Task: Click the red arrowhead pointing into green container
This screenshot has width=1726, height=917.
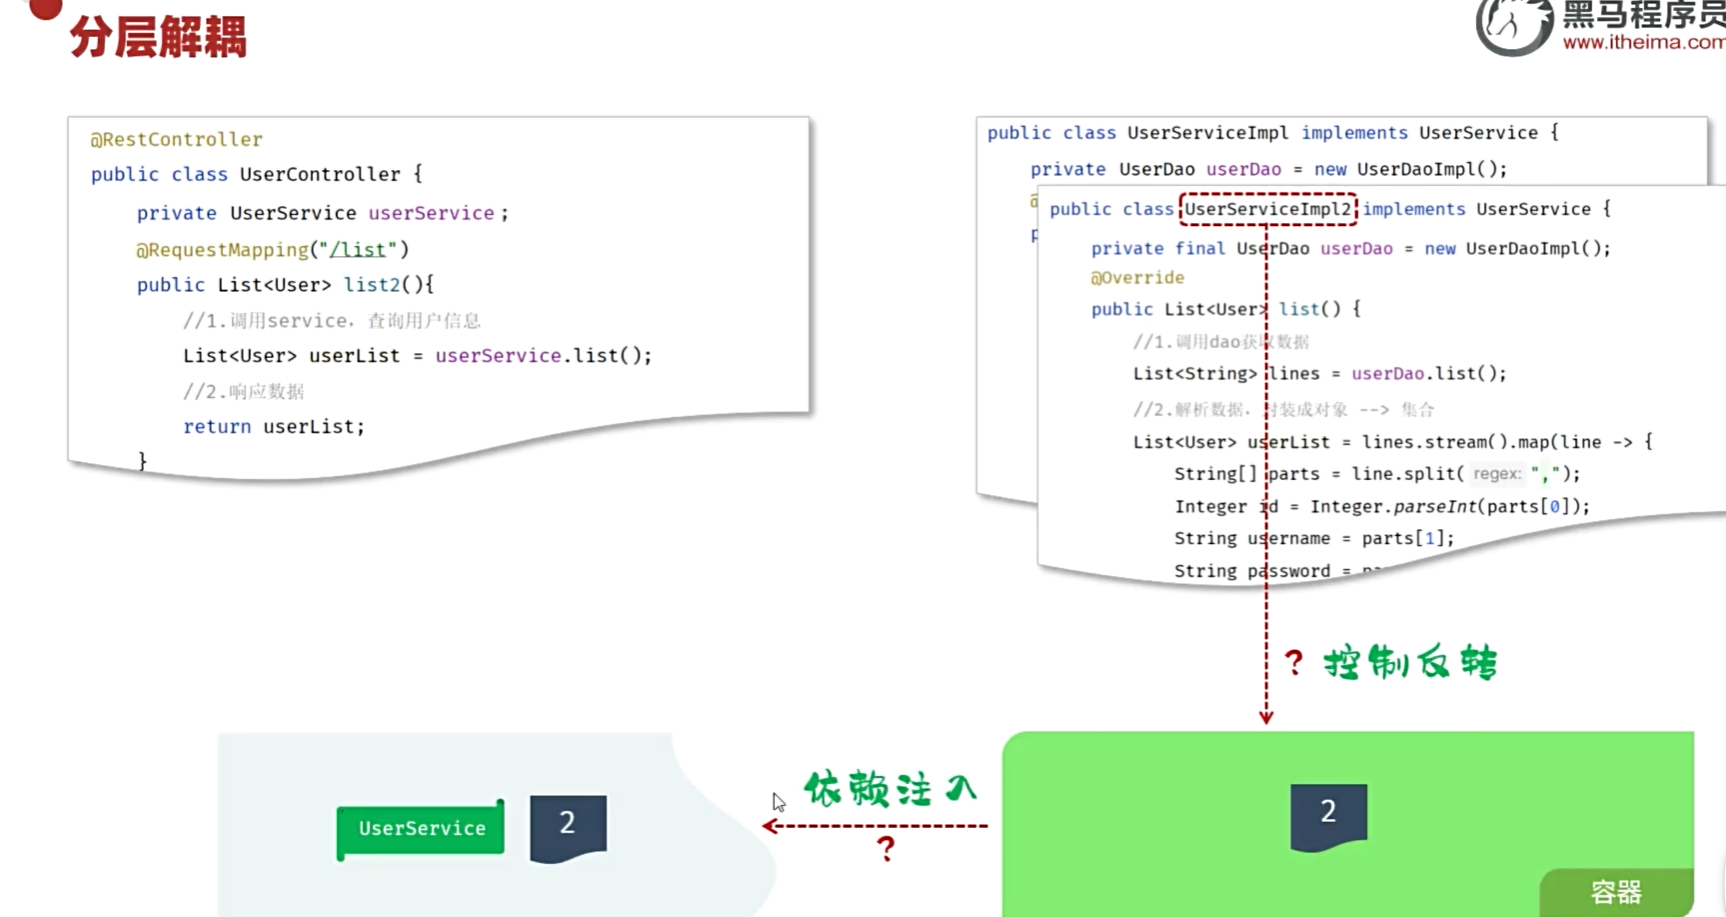Action: pyautogui.click(x=1266, y=716)
